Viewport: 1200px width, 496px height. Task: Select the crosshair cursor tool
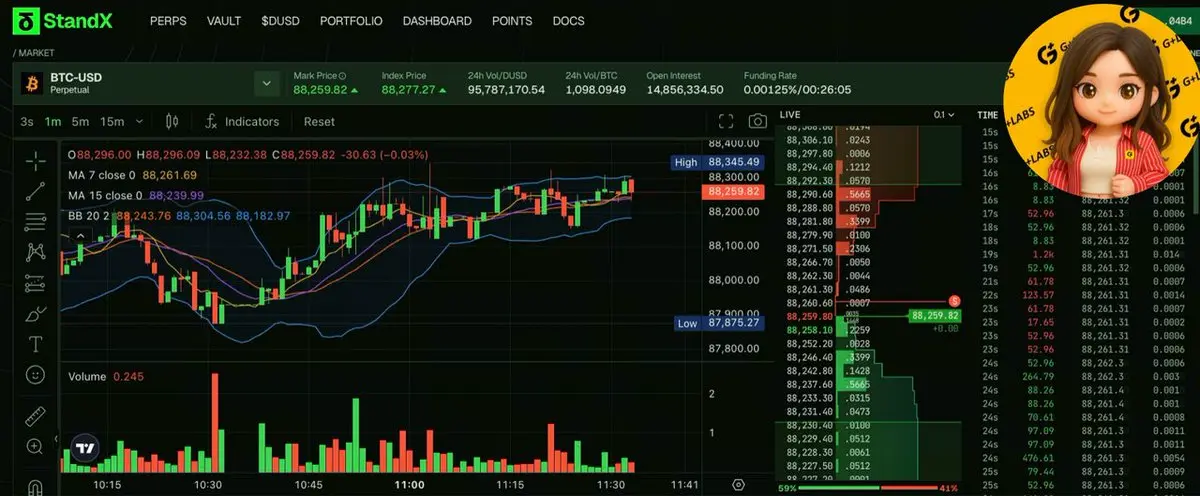pos(35,160)
